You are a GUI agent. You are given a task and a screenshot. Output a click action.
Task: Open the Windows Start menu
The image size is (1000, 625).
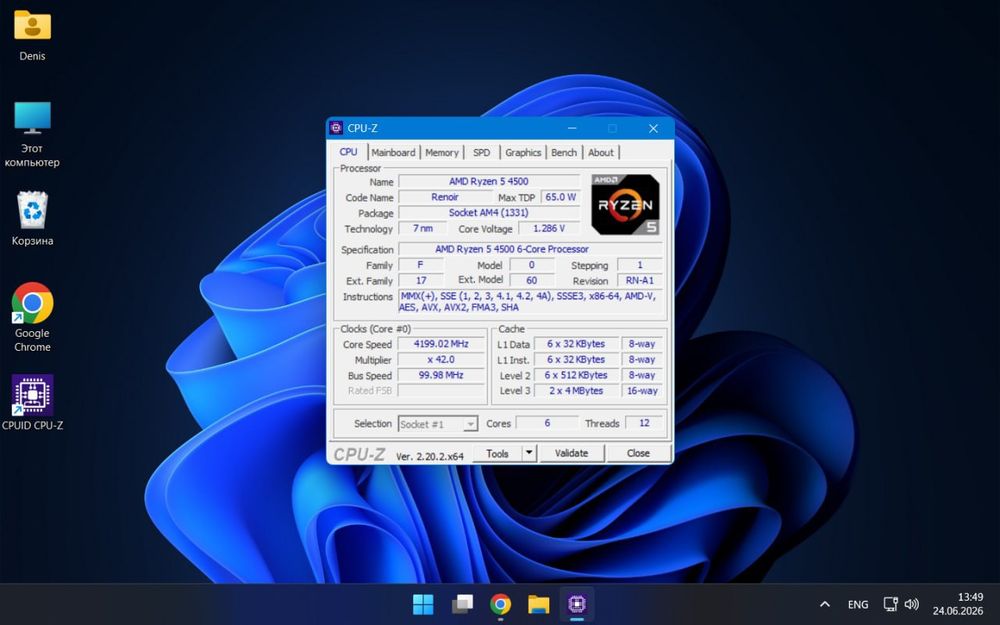423,604
